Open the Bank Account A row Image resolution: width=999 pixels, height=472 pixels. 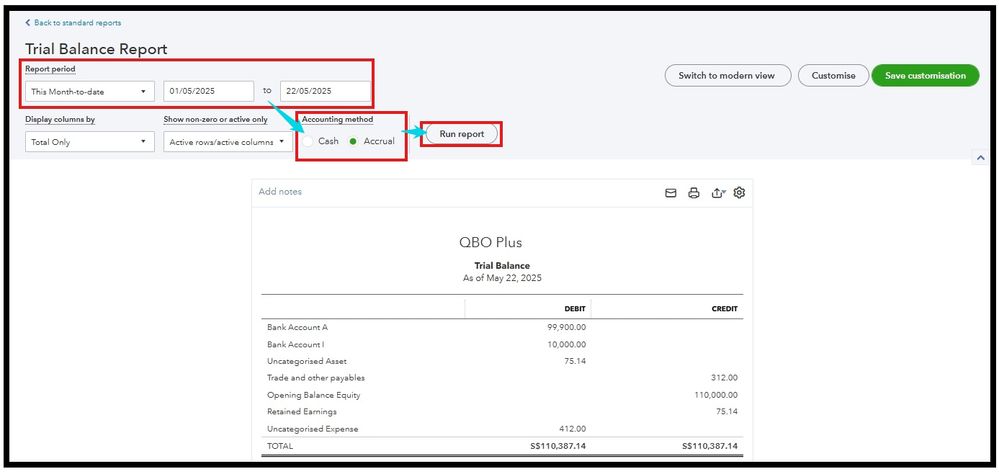point(502,327)
